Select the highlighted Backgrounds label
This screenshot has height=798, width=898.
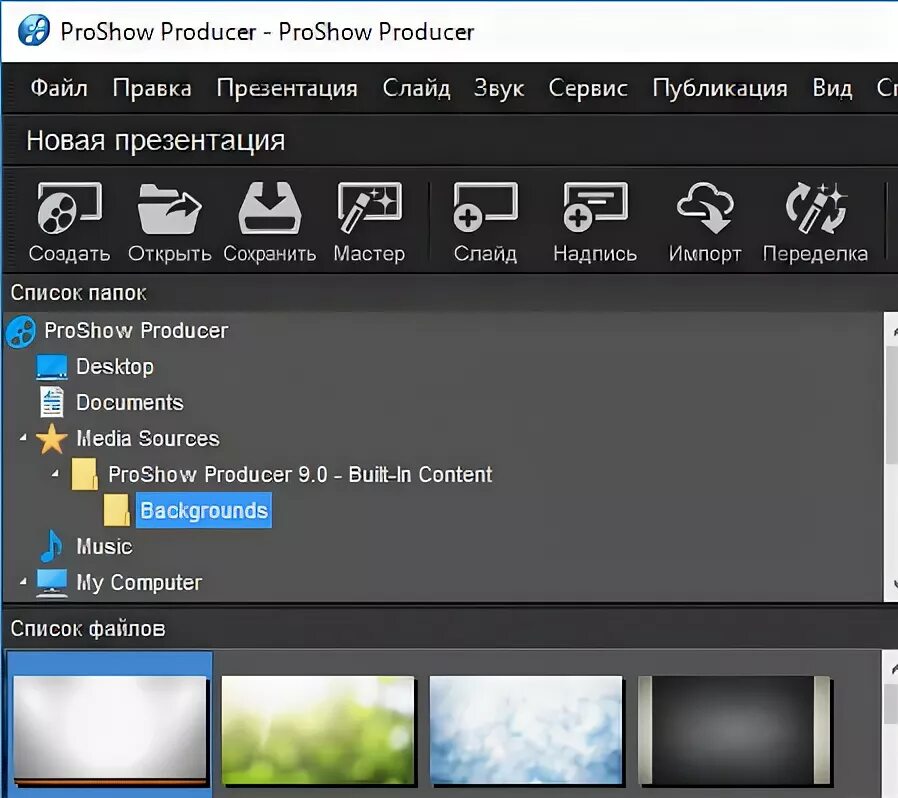(204, 510)
